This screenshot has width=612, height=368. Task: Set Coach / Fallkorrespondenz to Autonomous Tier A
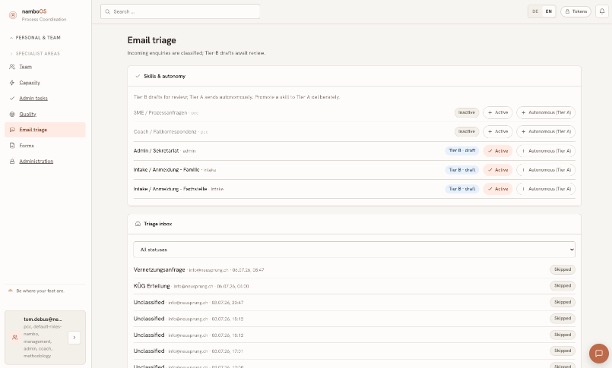(546, 132)
